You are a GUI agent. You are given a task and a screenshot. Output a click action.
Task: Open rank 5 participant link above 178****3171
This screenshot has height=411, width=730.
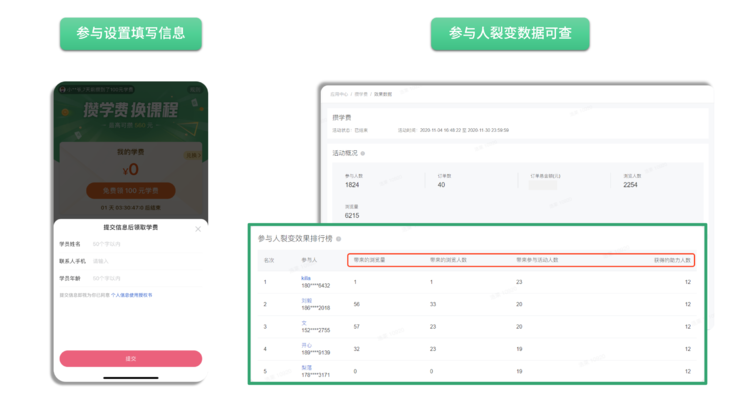[306, 367]
